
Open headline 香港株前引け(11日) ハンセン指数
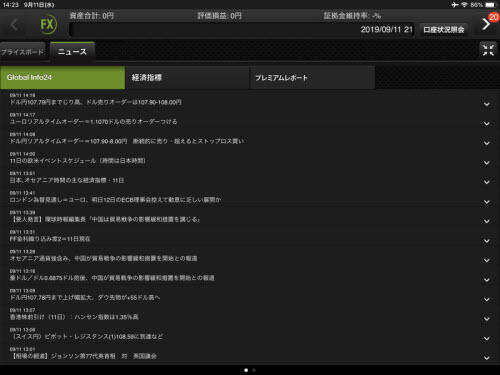pyautogui.click(x=74, y=317)
